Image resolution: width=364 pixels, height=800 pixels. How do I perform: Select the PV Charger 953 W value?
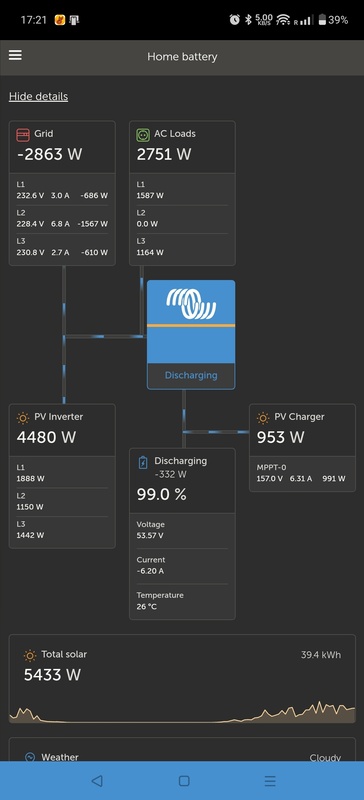pyautogui.click(x=280, y=437)
